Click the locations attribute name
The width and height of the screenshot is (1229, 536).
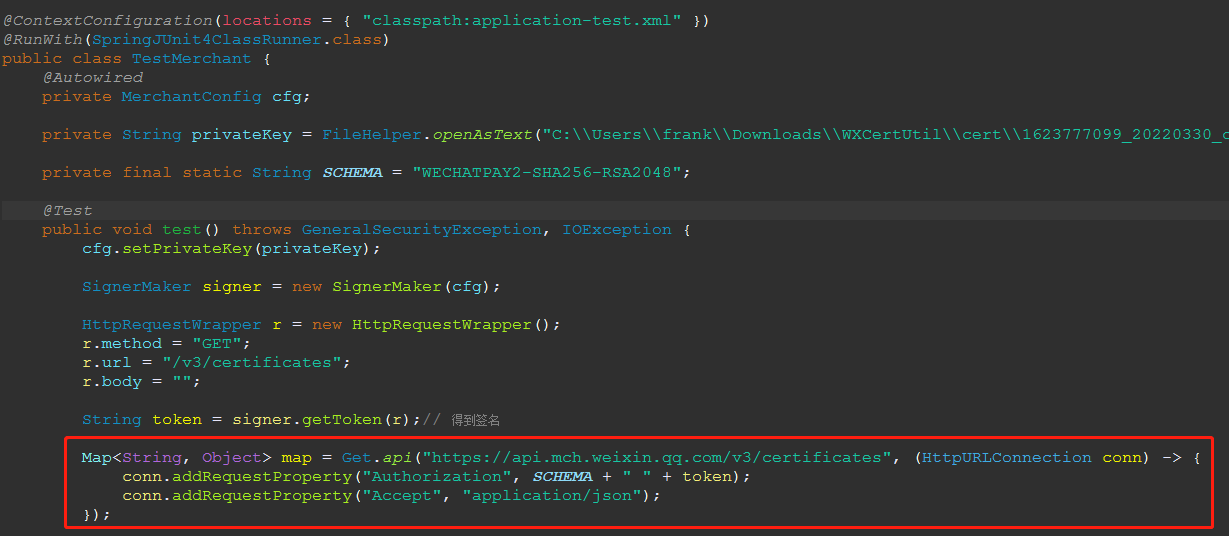267,21
